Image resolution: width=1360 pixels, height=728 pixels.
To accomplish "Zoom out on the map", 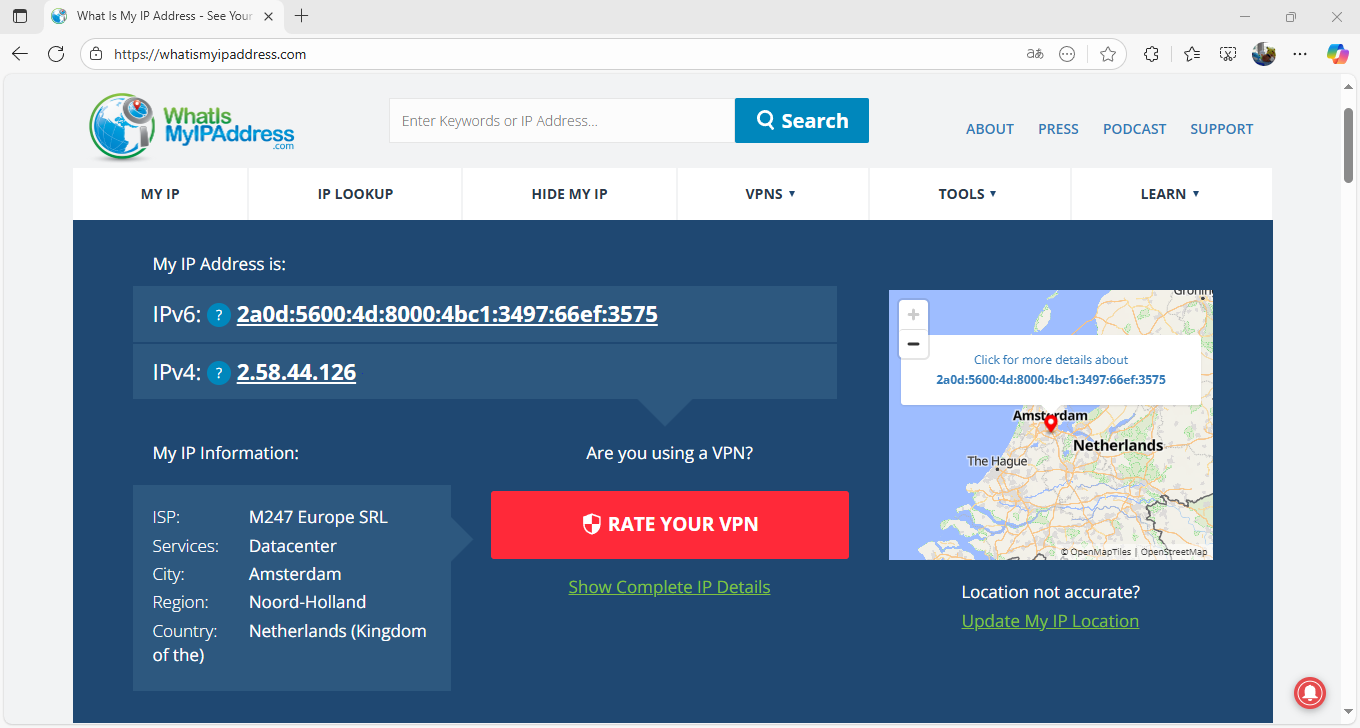I will point(913,343).
